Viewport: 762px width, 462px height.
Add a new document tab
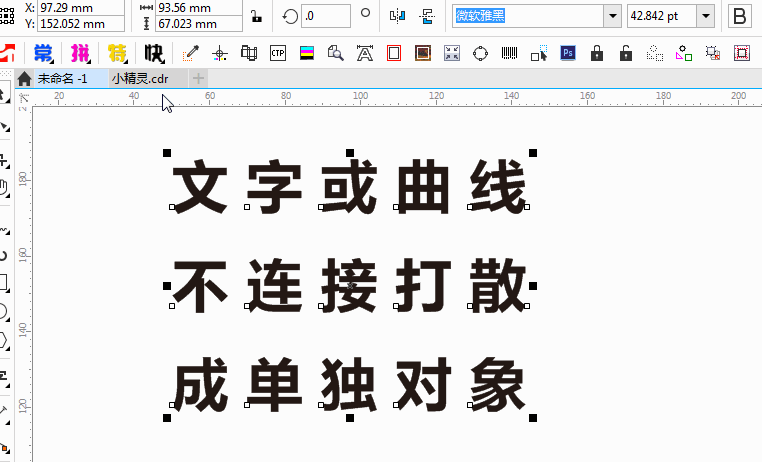pos(198,78)
